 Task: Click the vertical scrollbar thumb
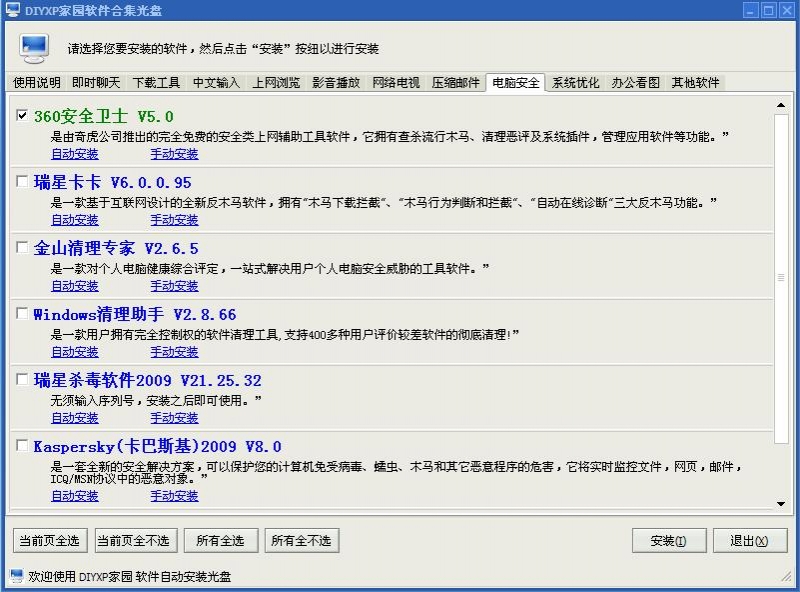pos(781,278)
